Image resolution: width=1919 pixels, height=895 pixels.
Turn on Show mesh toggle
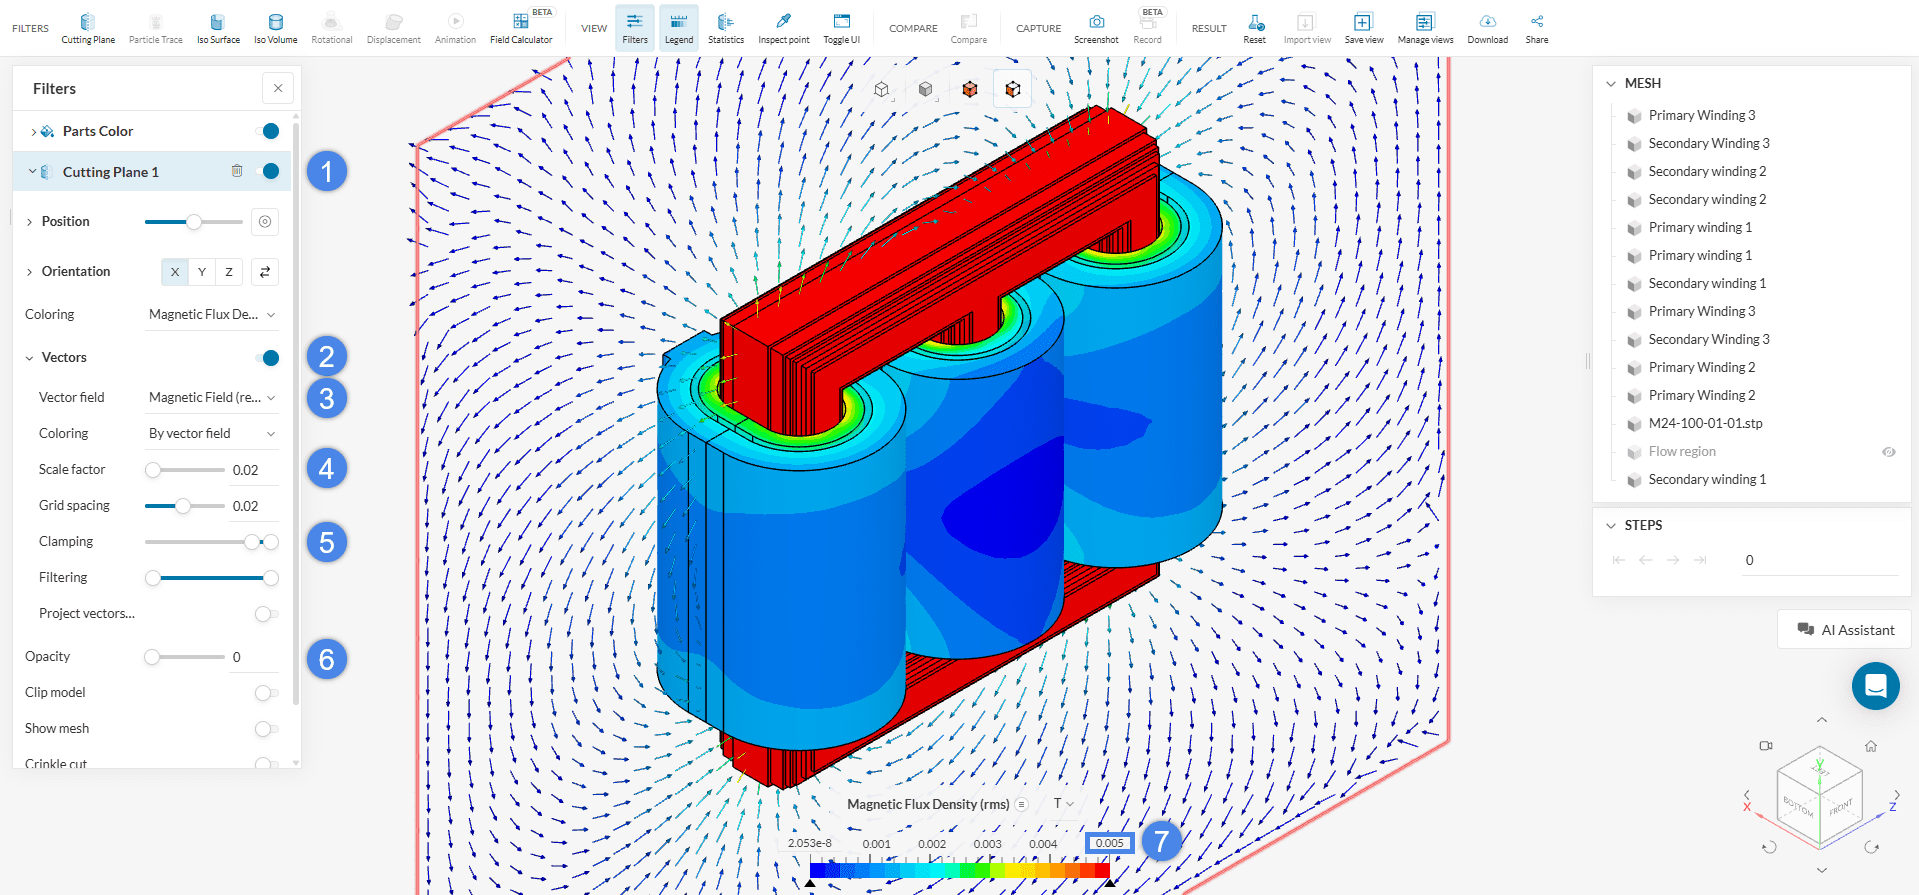[266, 729]
